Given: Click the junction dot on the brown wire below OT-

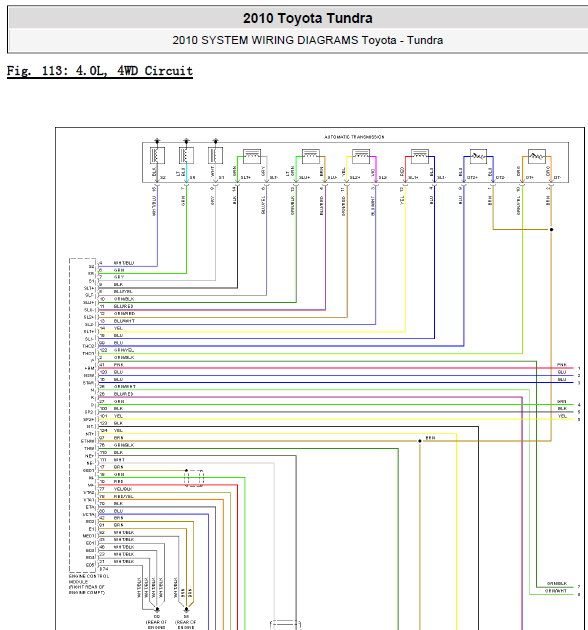Looking at the screenshot, I should point(551,229).
